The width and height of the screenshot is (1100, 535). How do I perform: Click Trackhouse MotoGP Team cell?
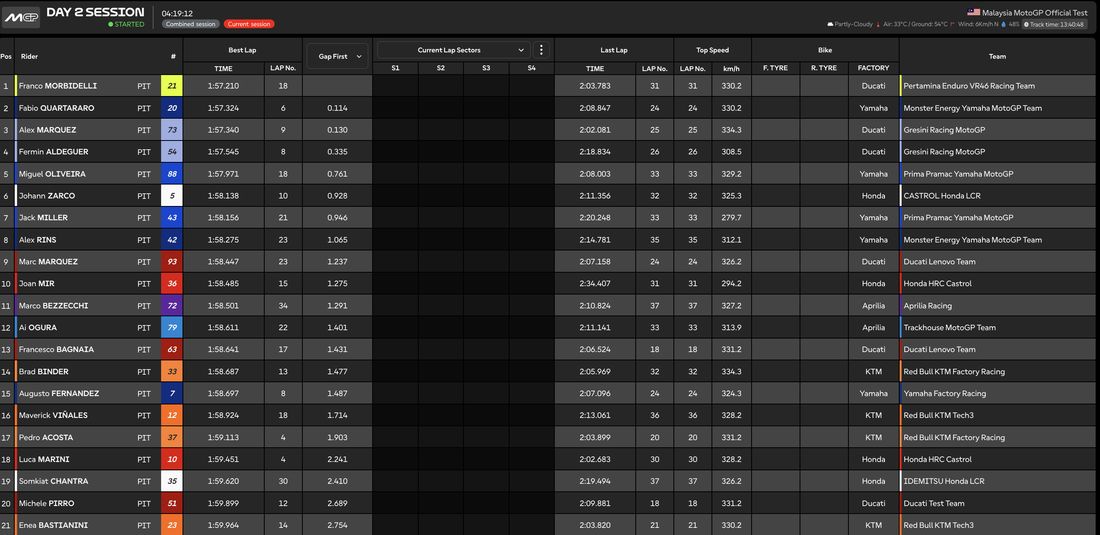tap(949, 327)
